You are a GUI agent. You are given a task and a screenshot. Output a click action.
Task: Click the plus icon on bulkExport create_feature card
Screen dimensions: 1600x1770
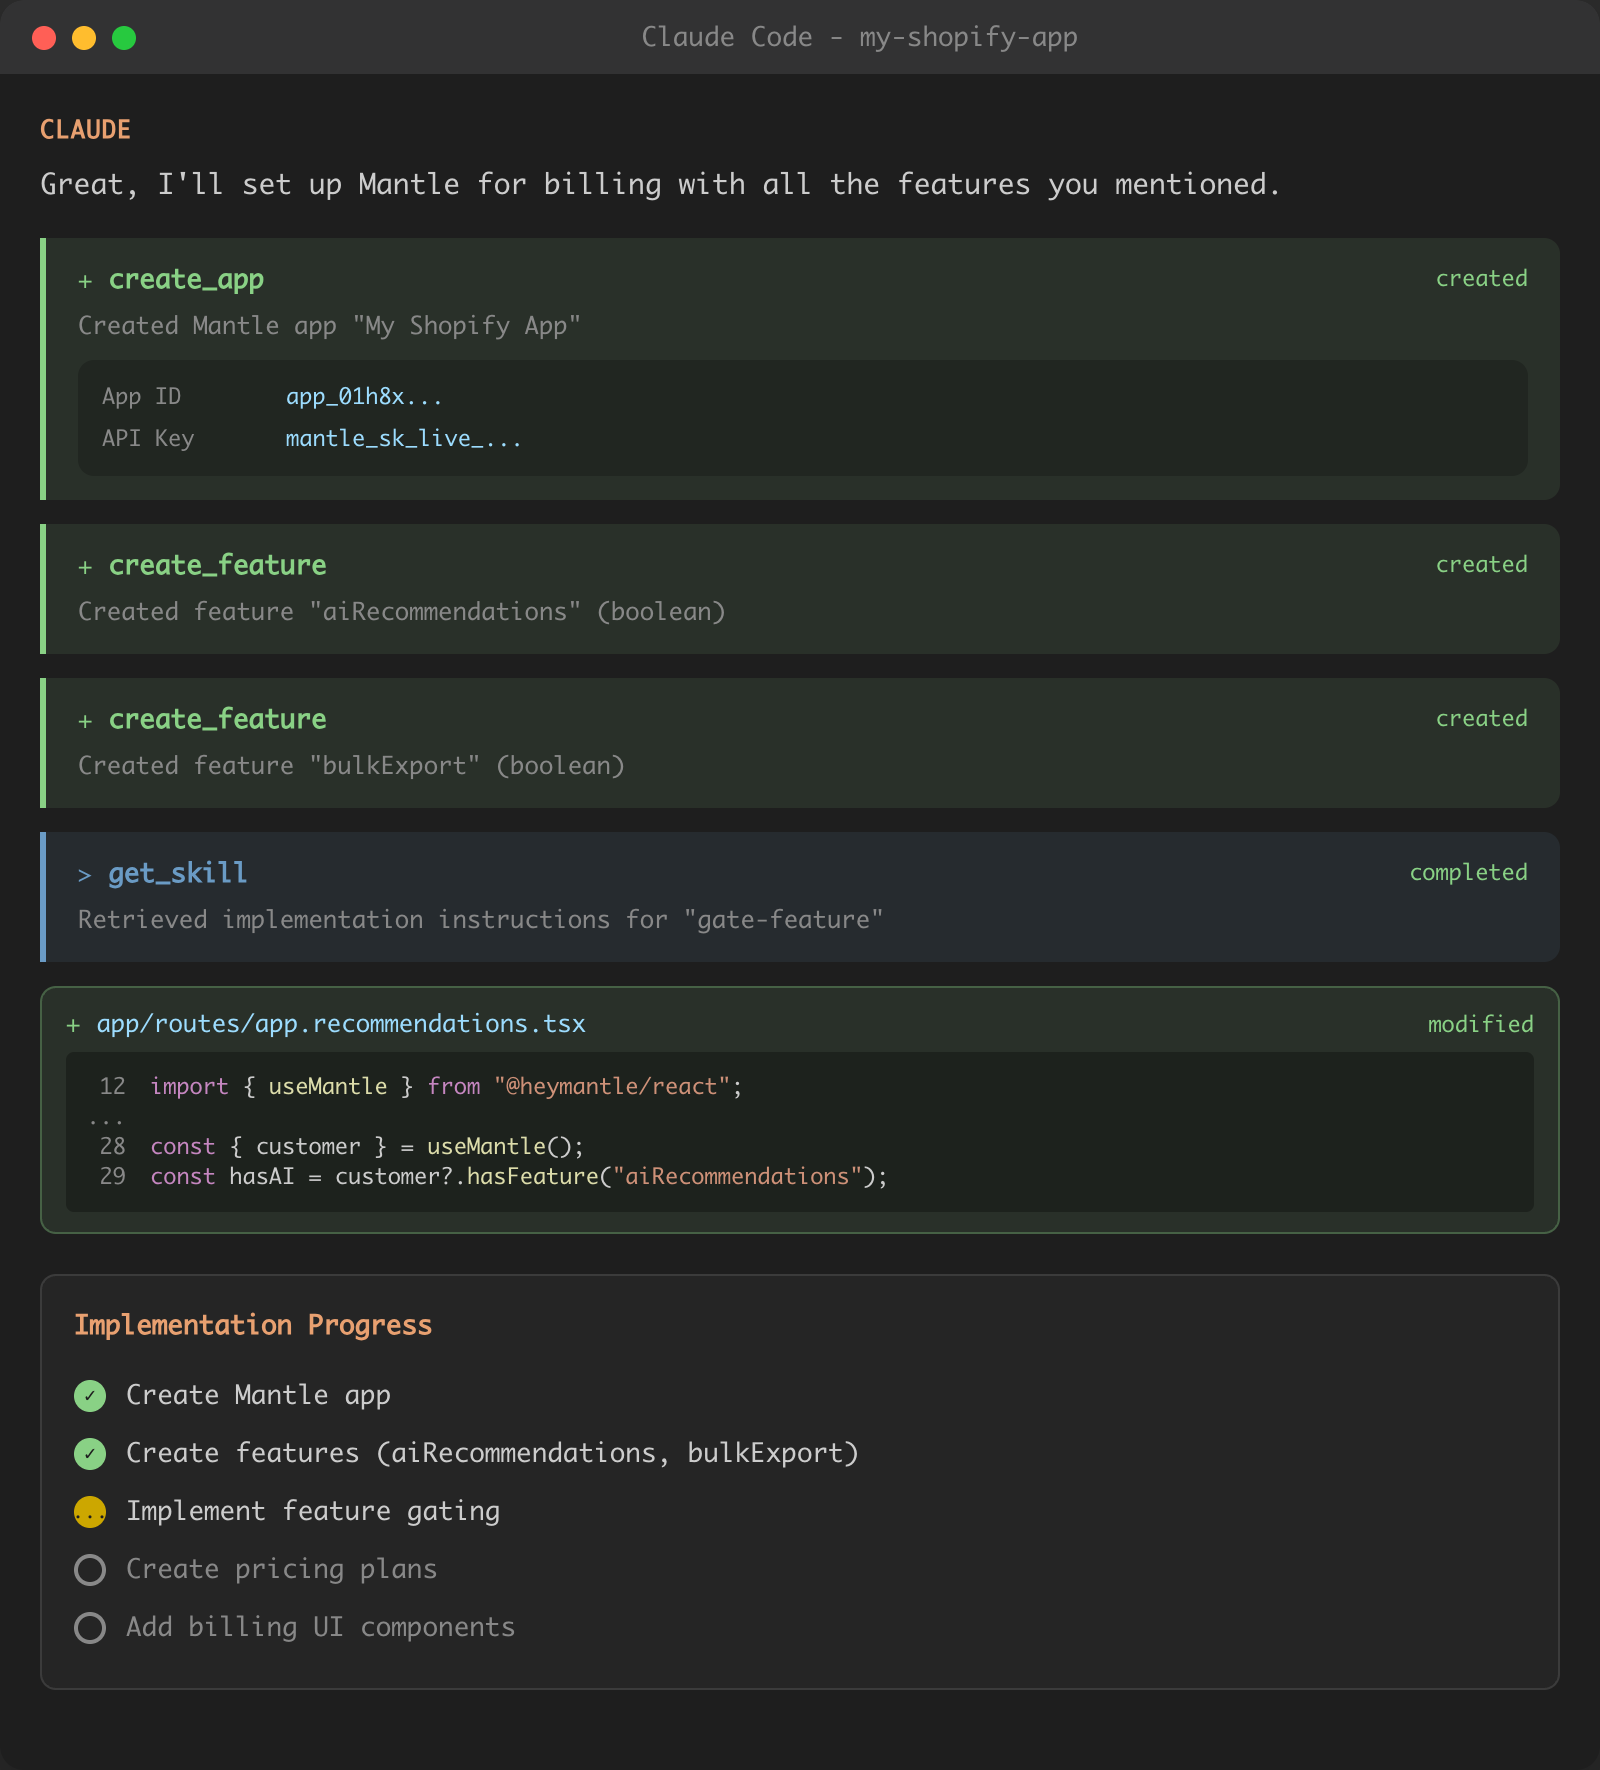click(x=86, y=719)
